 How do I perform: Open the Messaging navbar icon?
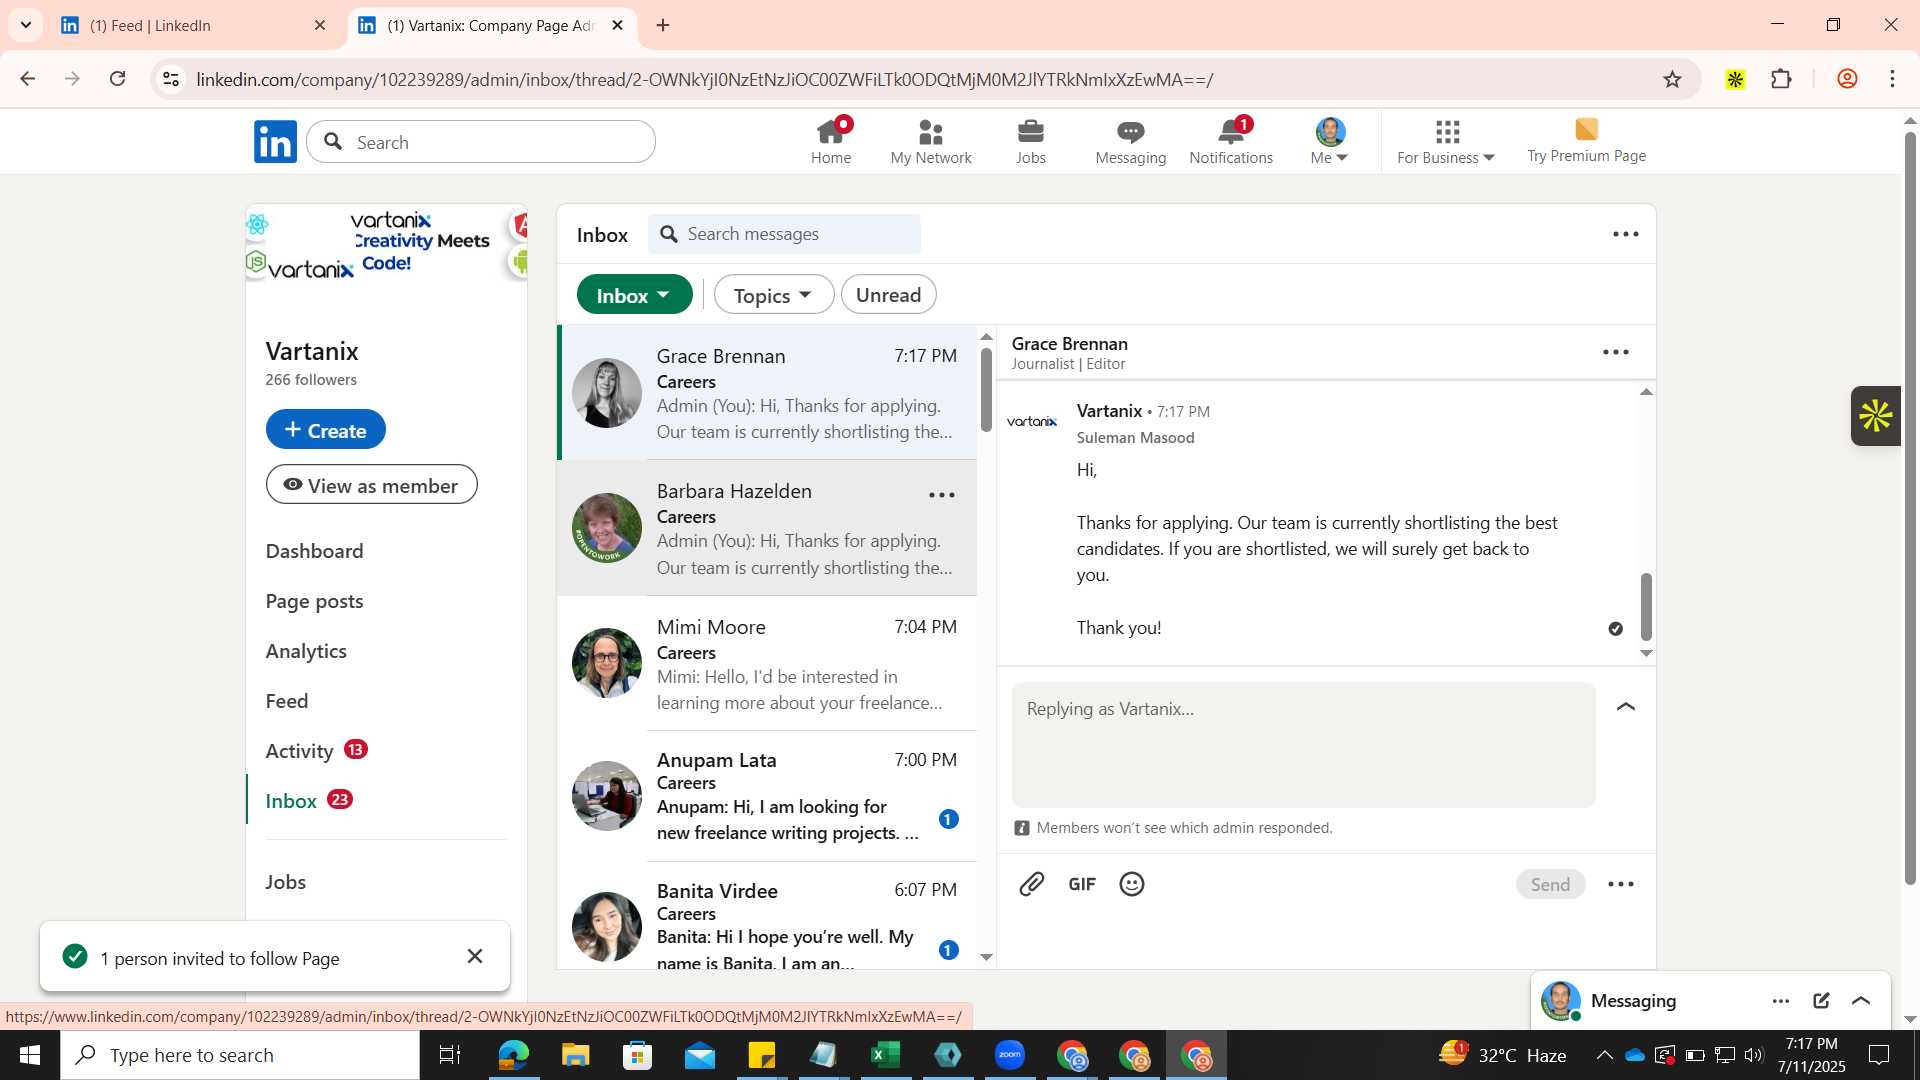(x=1130, y=142)
